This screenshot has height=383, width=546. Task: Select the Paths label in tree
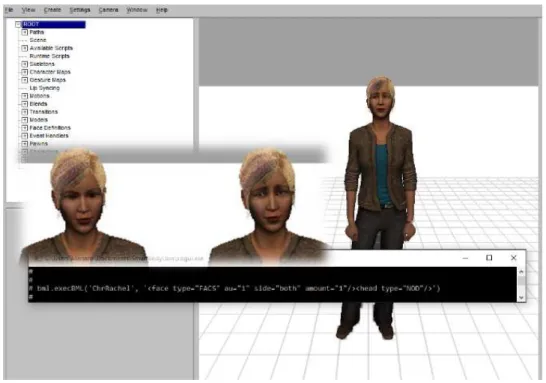37,32
